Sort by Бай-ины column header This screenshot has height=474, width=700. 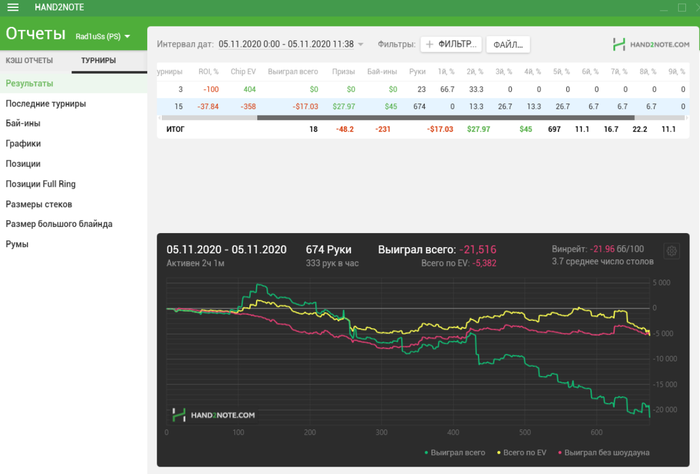tap(382, 71)
